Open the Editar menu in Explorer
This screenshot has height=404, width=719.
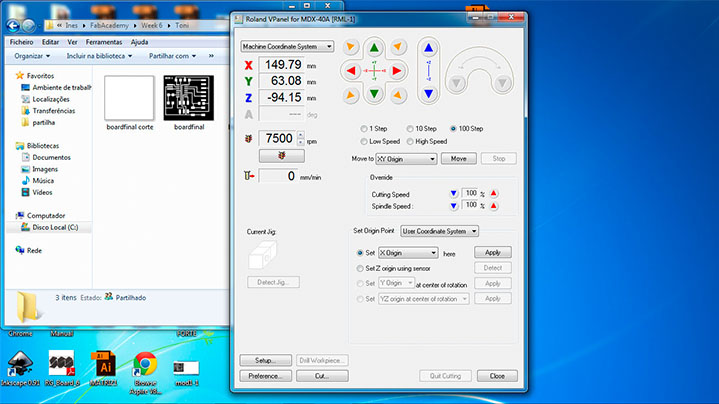[x=50, y=42]
